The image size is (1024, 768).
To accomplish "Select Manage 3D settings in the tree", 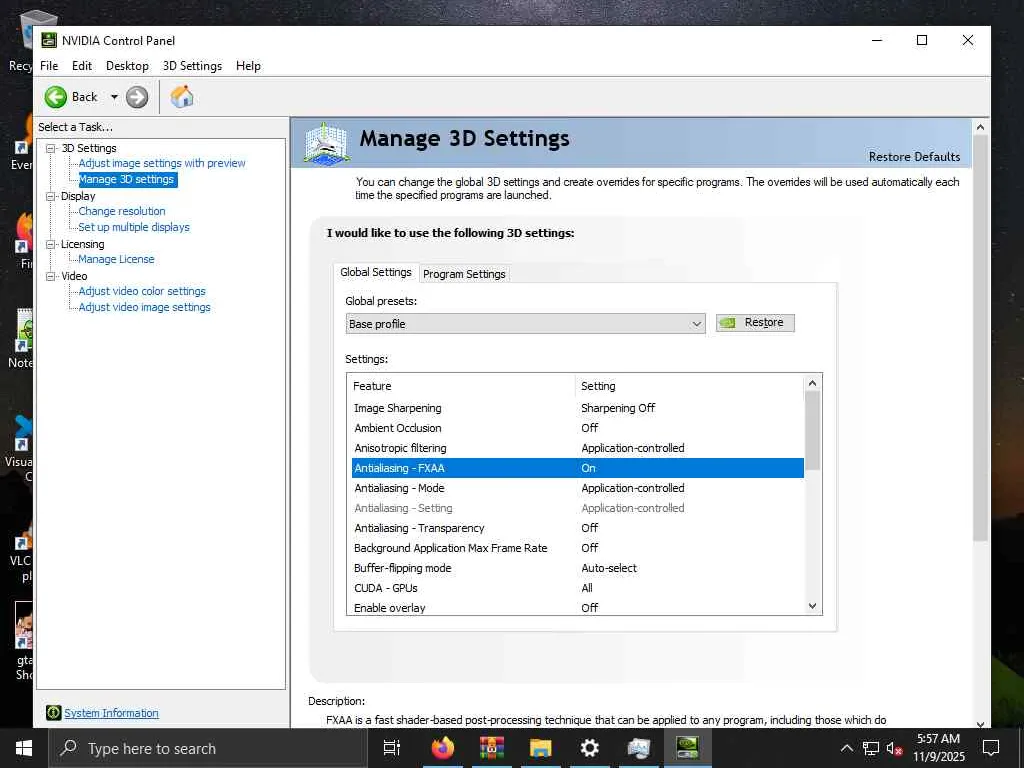I will [x=127, y=179].
